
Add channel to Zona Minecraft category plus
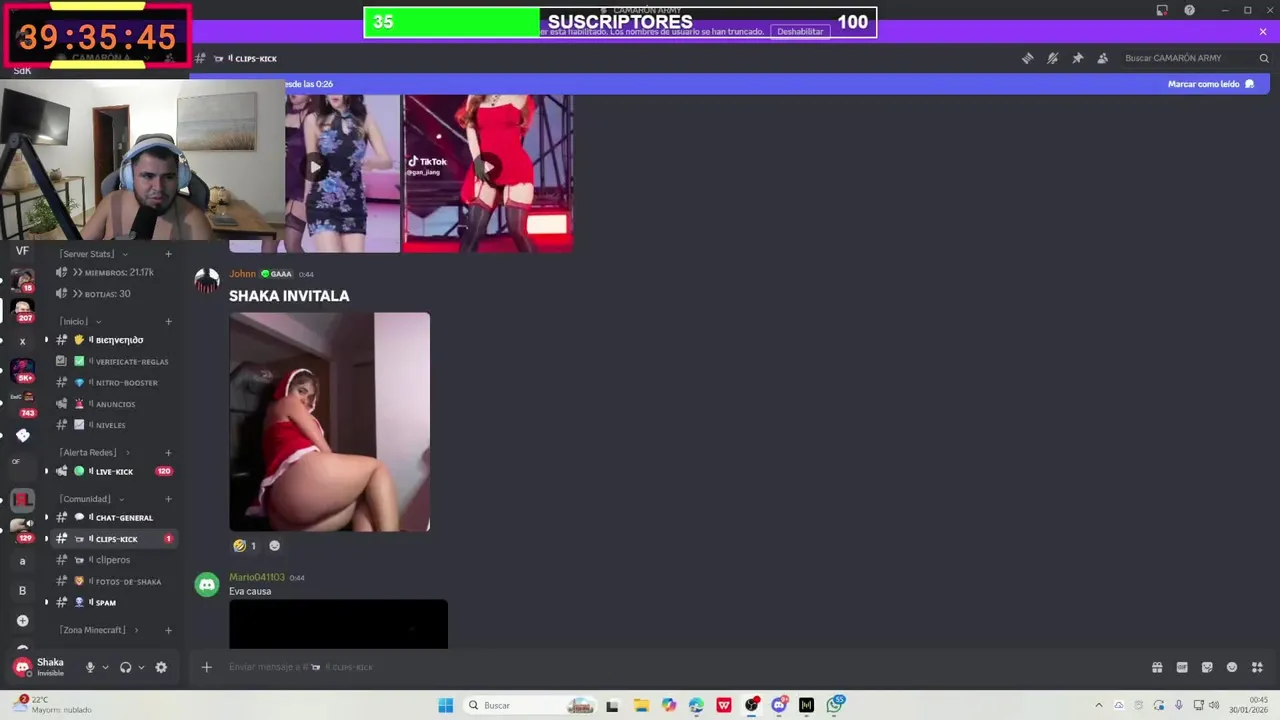click(168, 630)
